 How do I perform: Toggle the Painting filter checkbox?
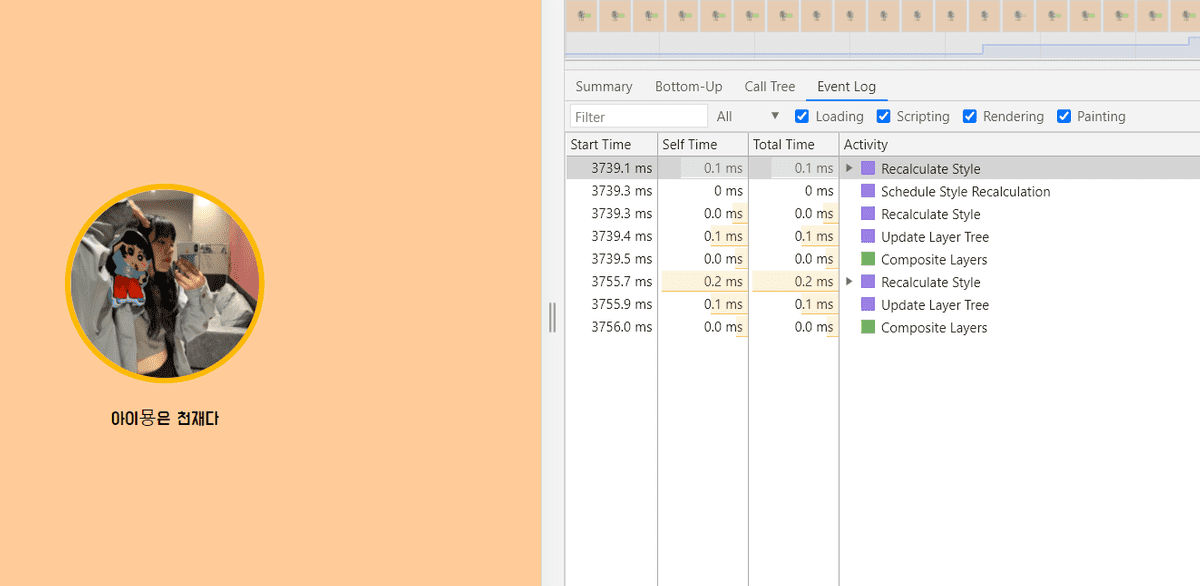1063,116
